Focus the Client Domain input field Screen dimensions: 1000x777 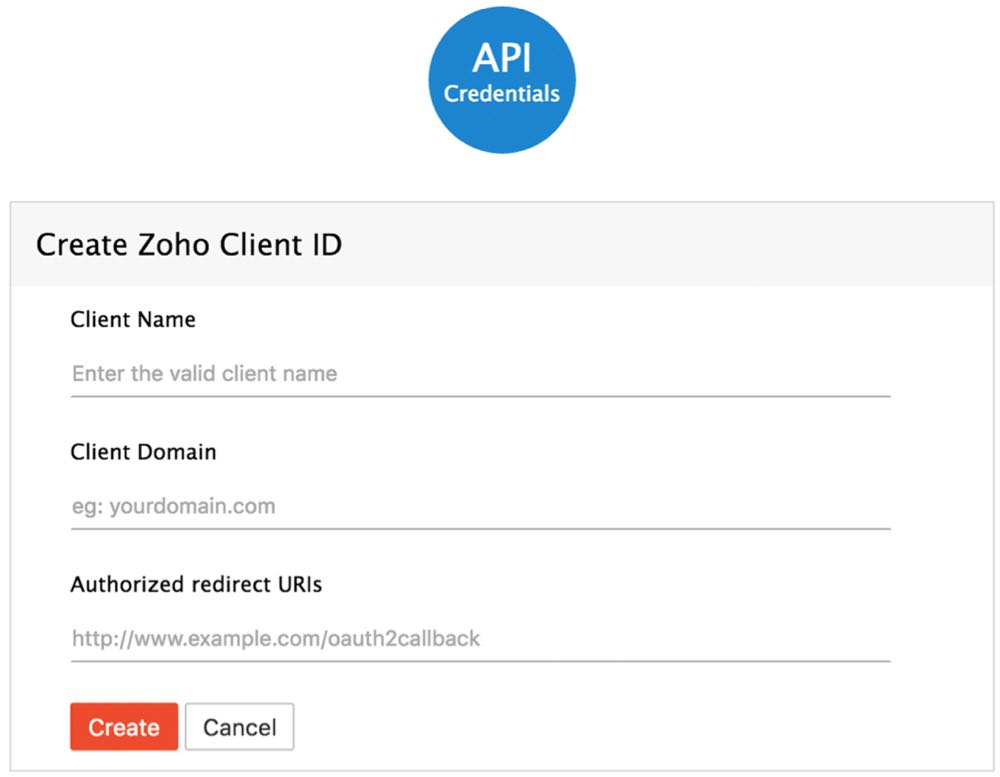[600, 506]
